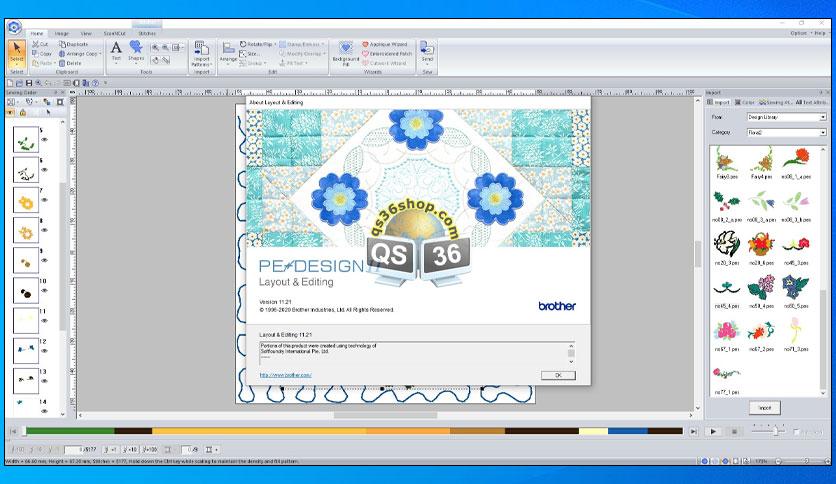Toggle visibility eye of sewing order item 12

45,351
